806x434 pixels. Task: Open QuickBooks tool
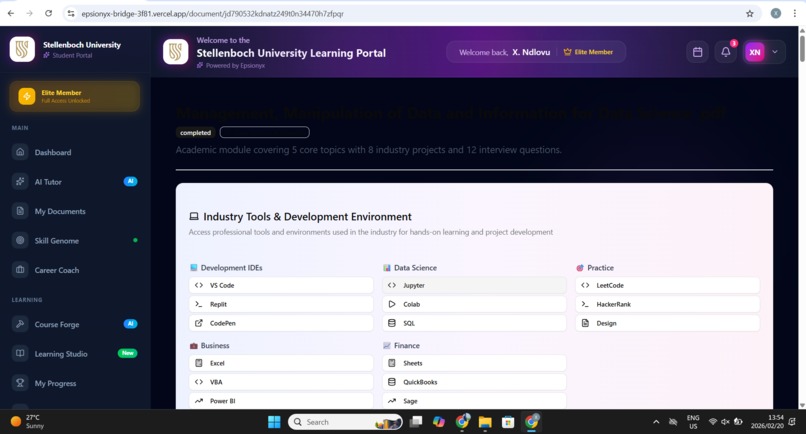pos(474,382)
